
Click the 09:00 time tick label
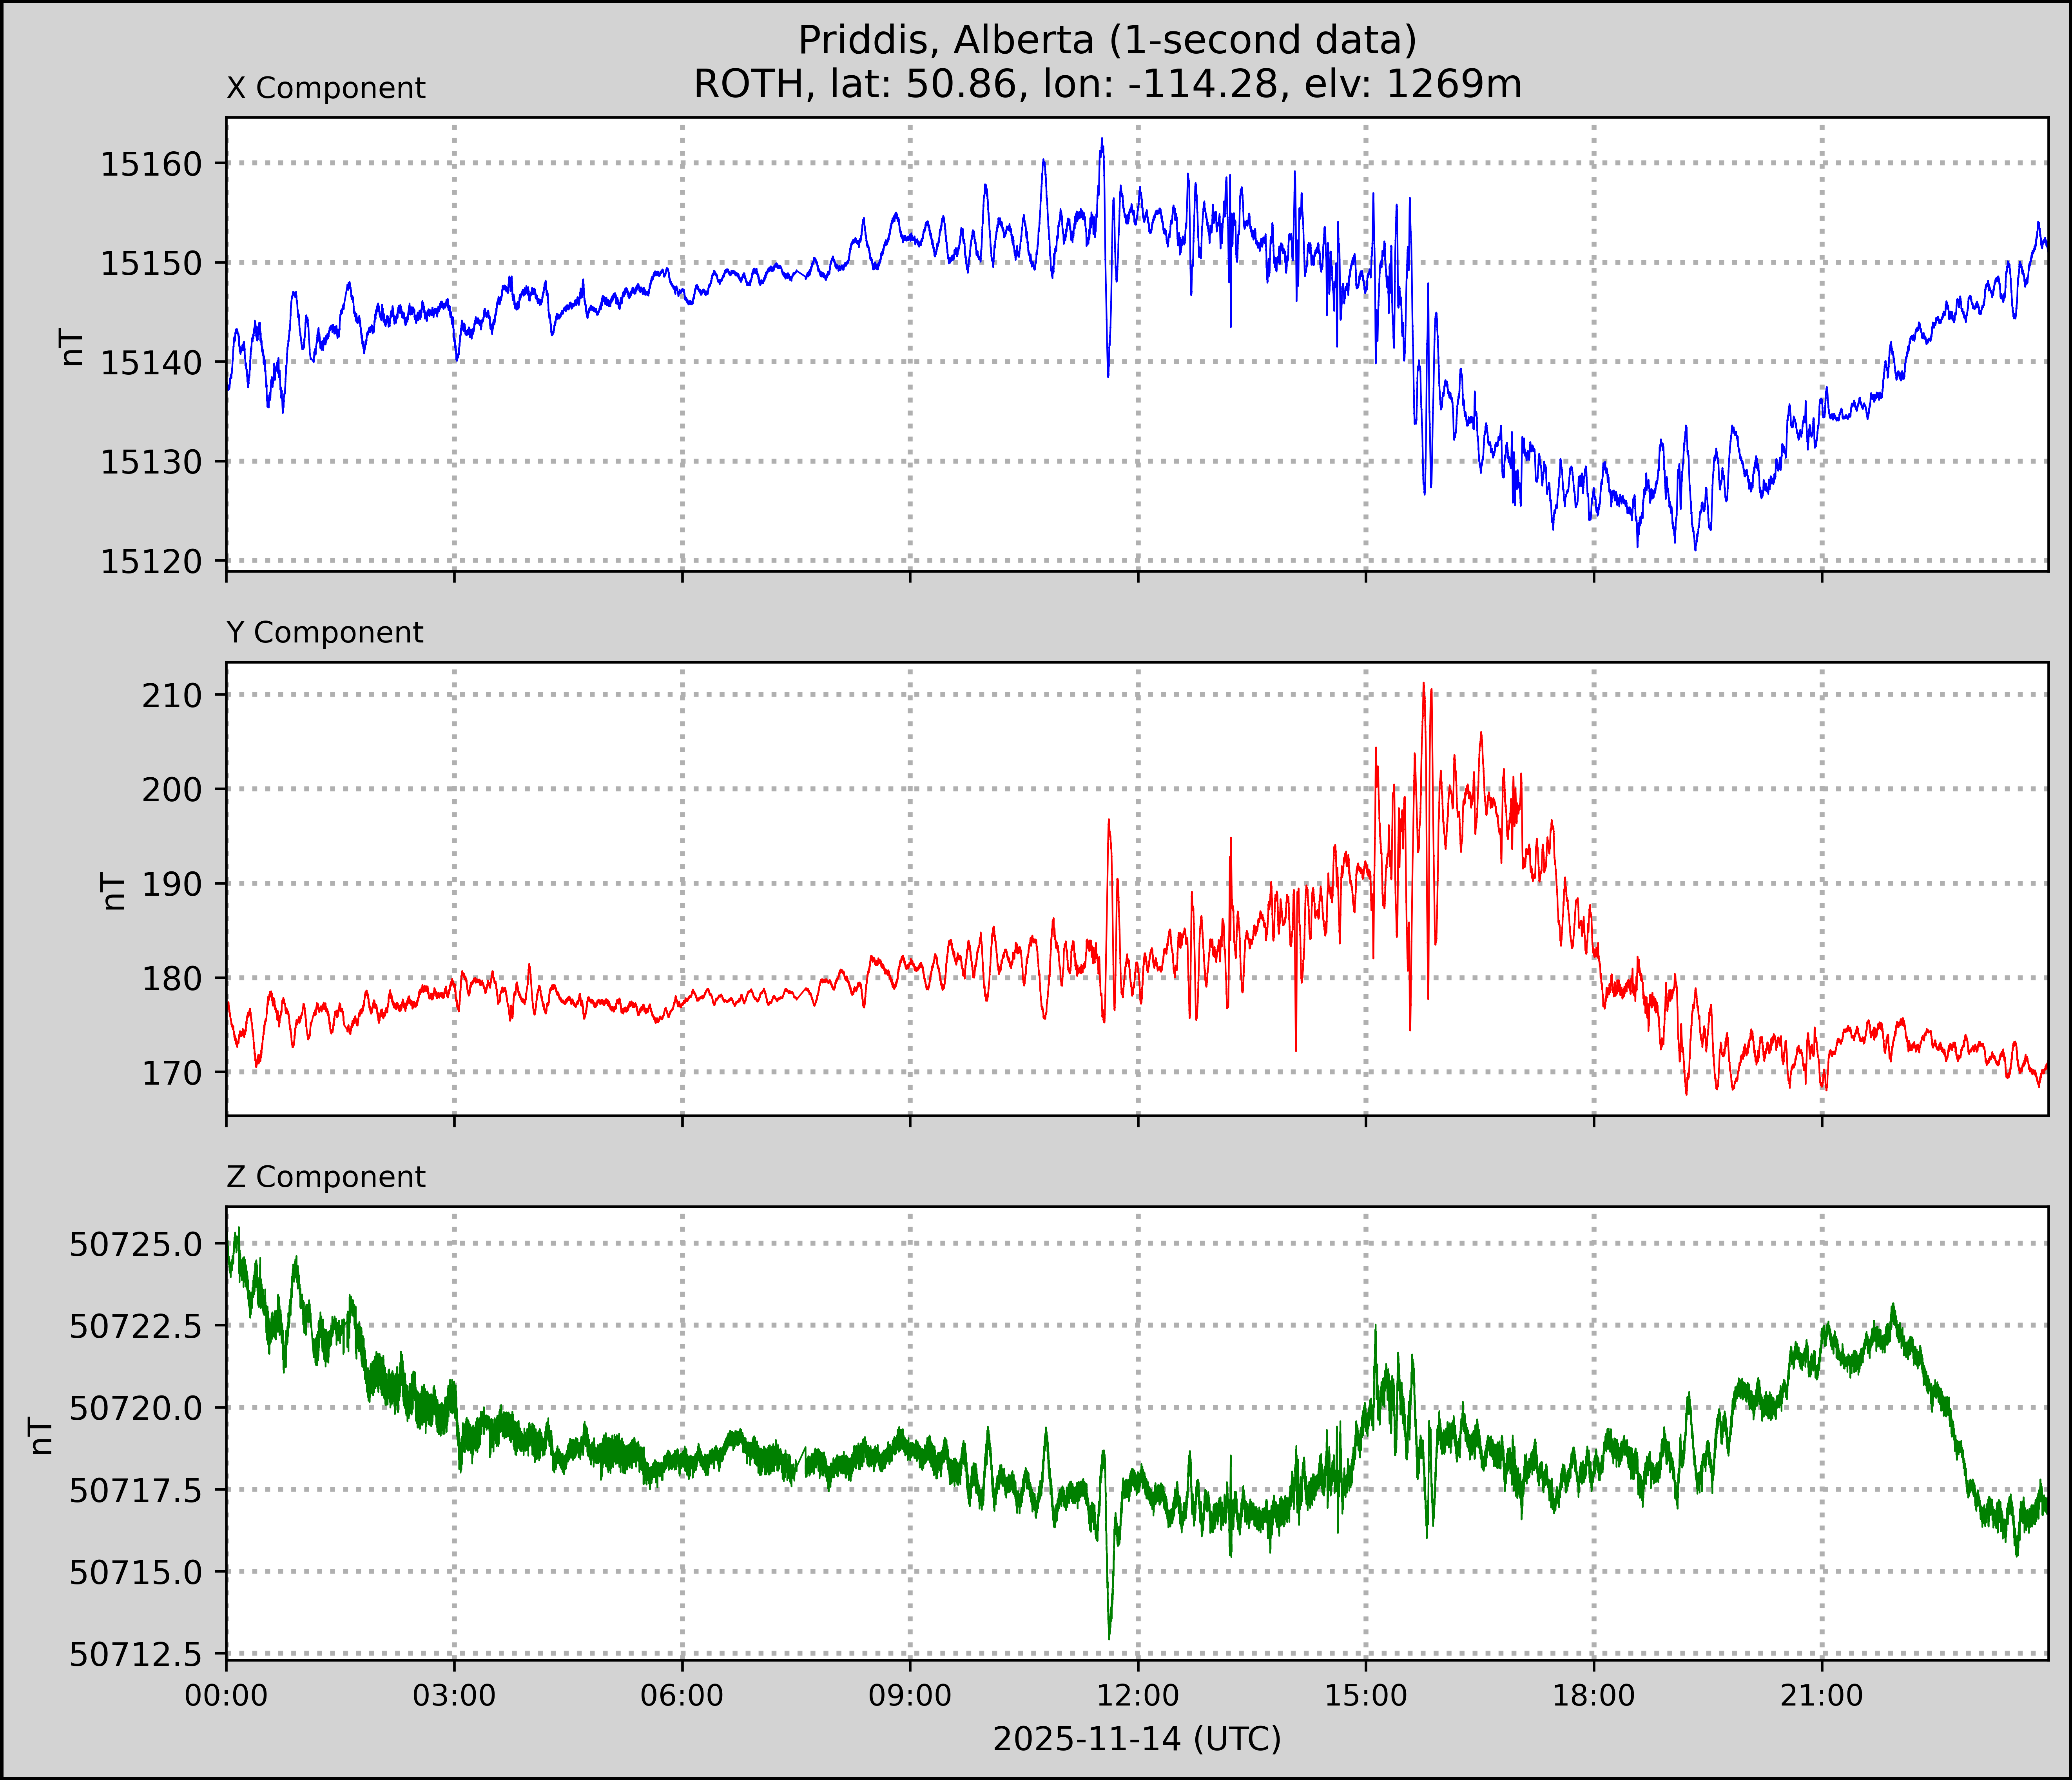coord(910,1696)
